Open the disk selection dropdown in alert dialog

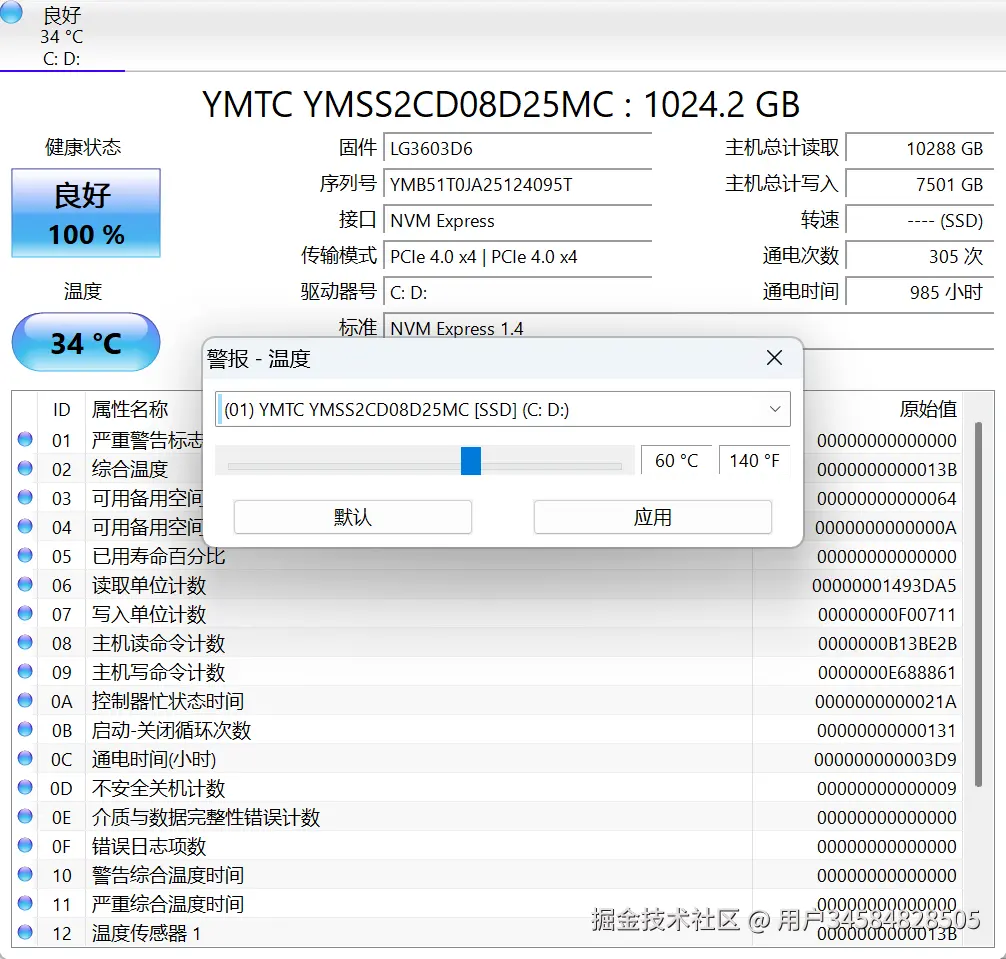502,409
